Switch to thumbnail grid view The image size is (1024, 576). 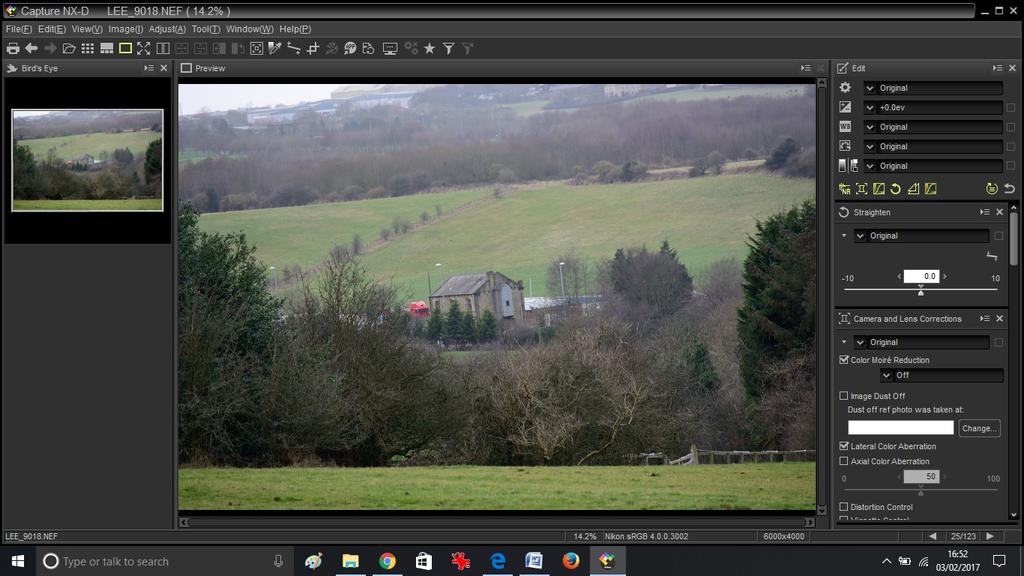(x=88, y=48)
